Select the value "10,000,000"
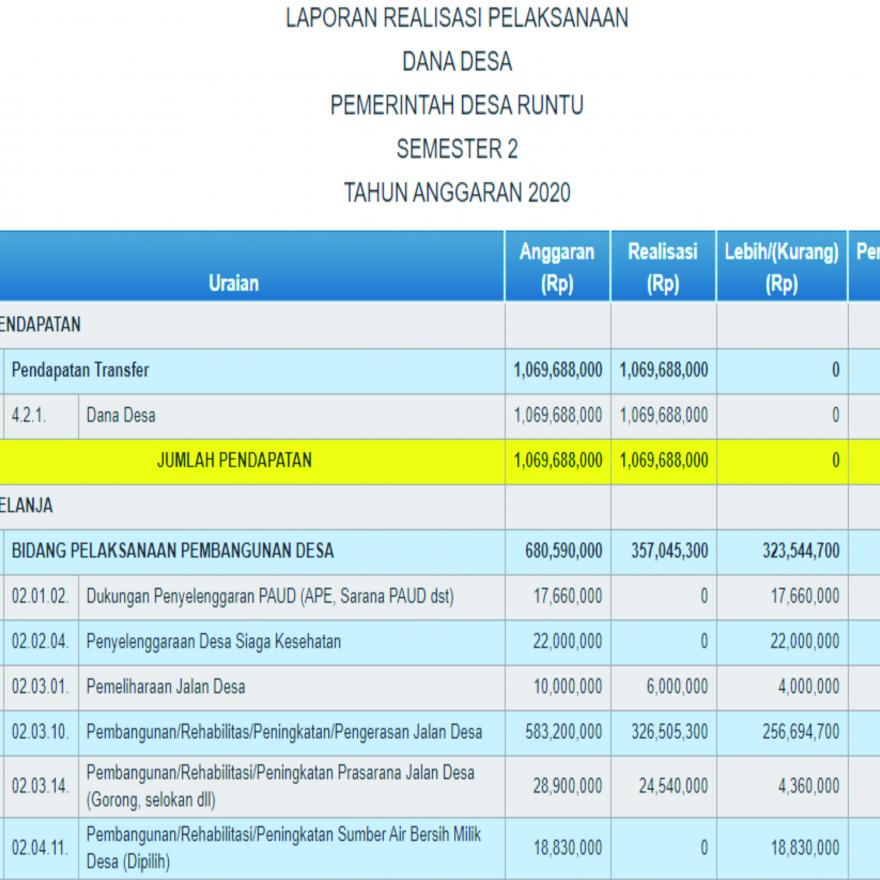This screenshot has width=880, height=880. click(567, 687)
